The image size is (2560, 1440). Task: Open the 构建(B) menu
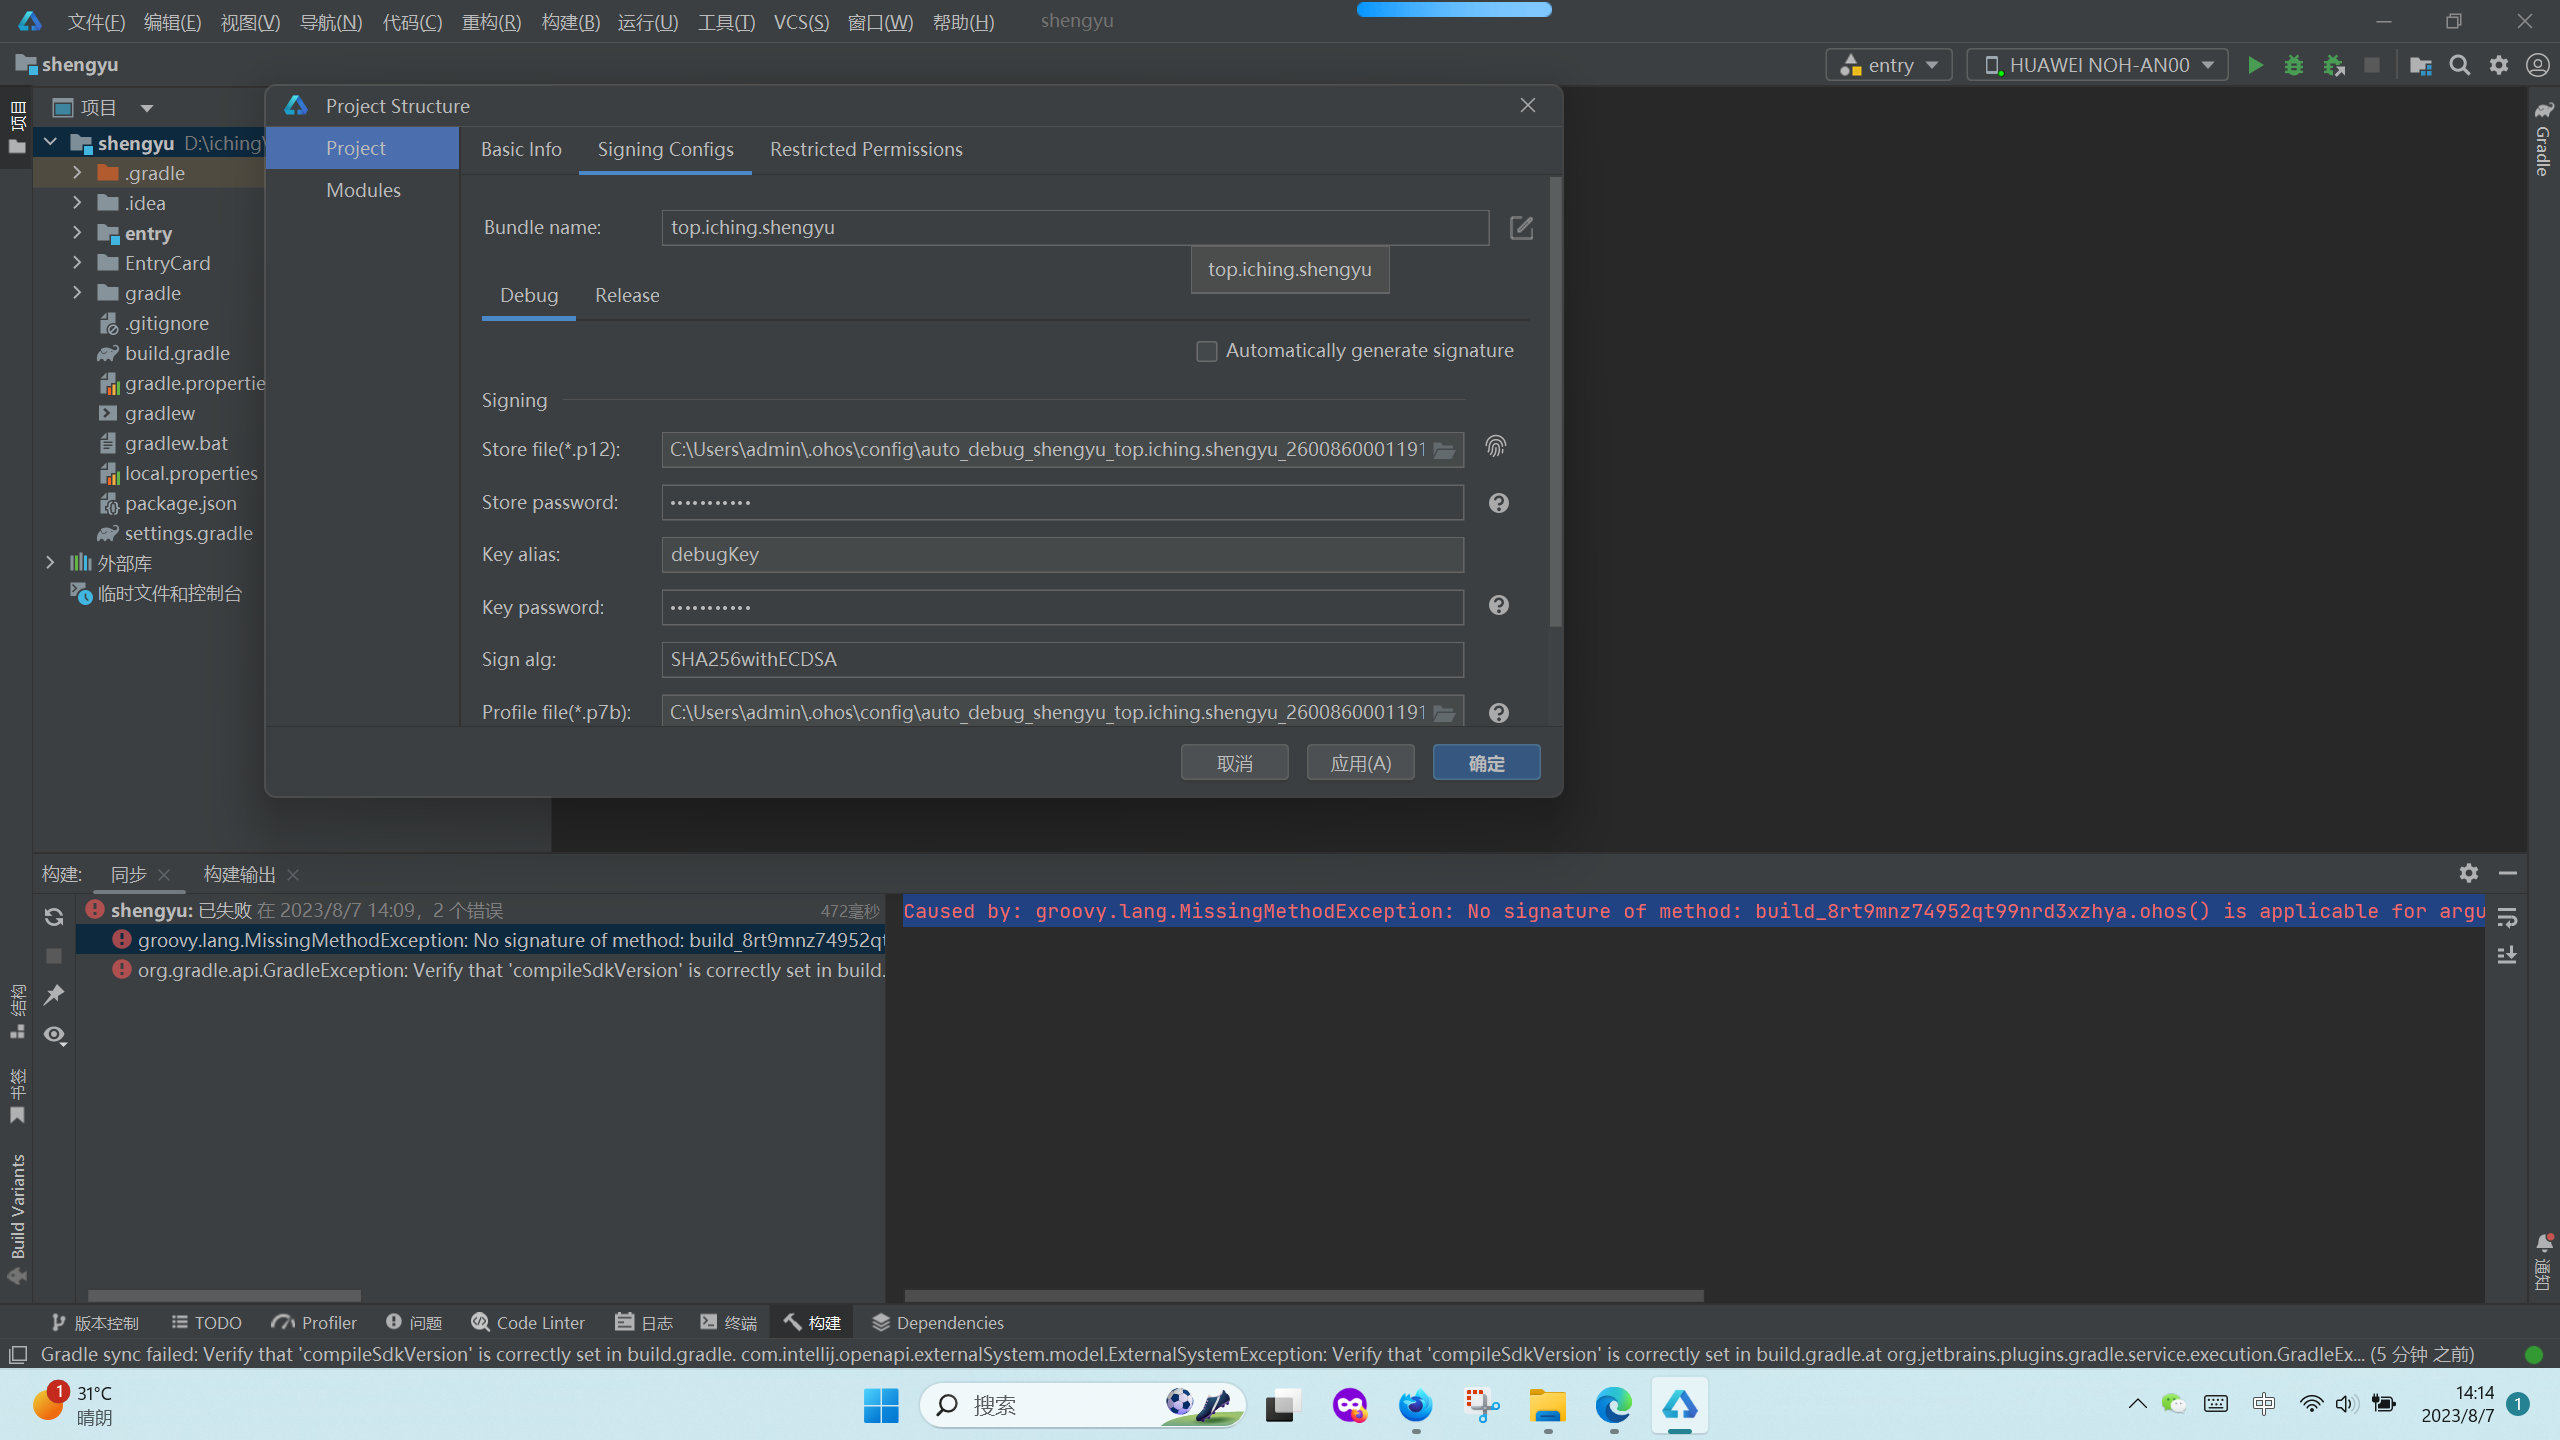click(571, 22)
